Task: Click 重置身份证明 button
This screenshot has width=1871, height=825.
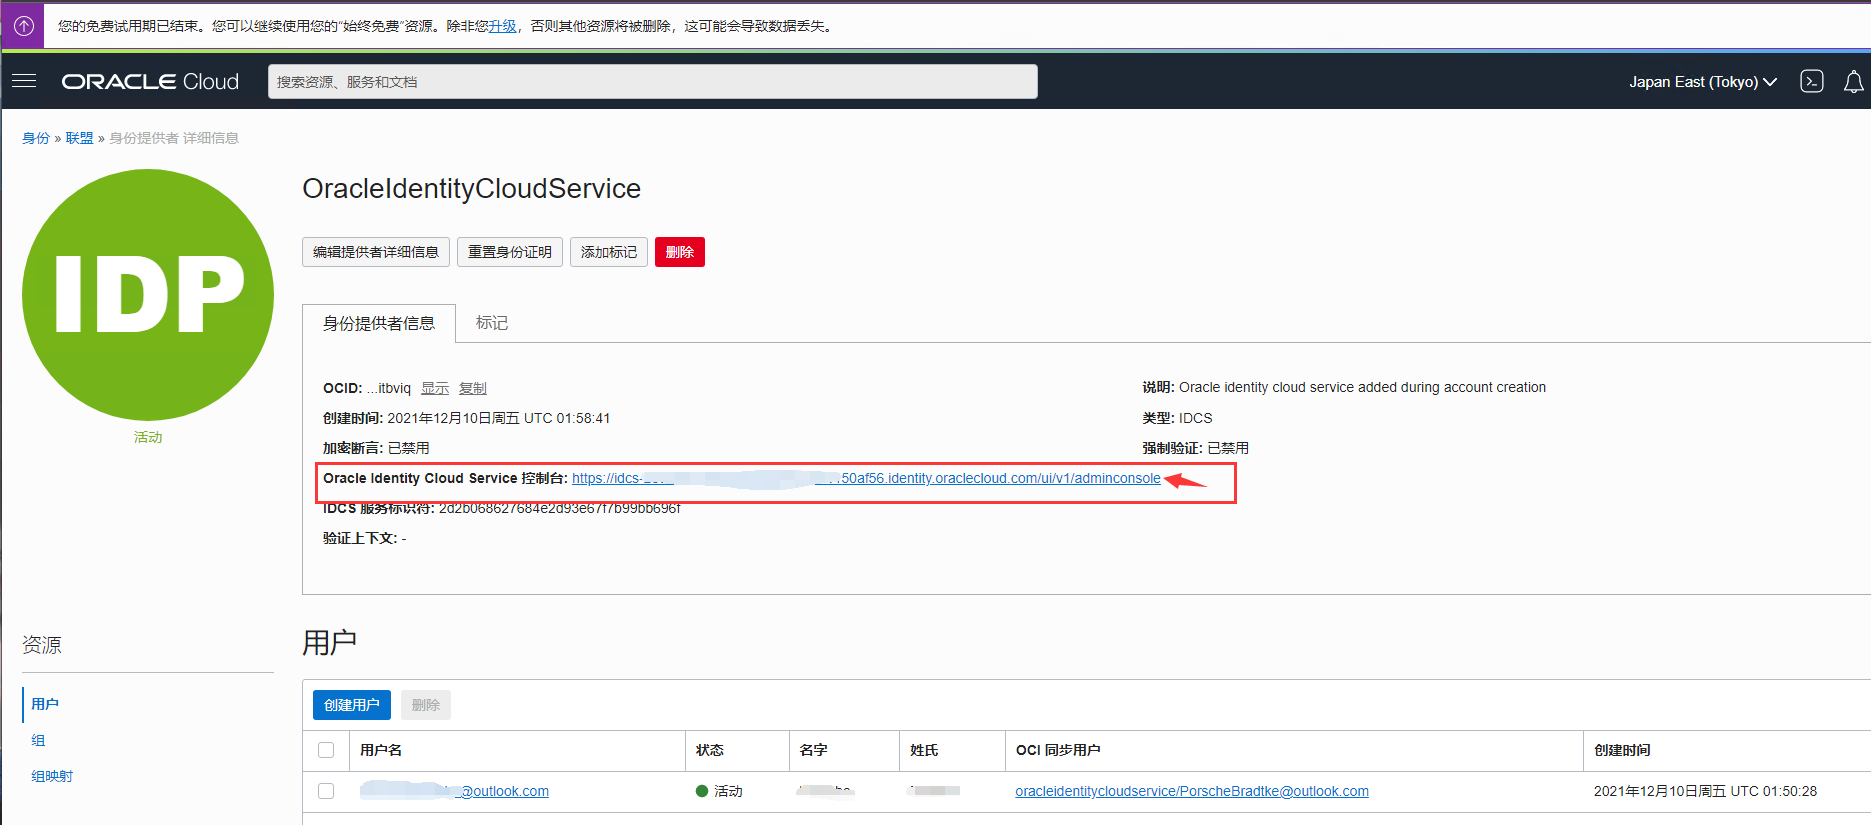Action: pyautogui.click(x=510, y=252)
